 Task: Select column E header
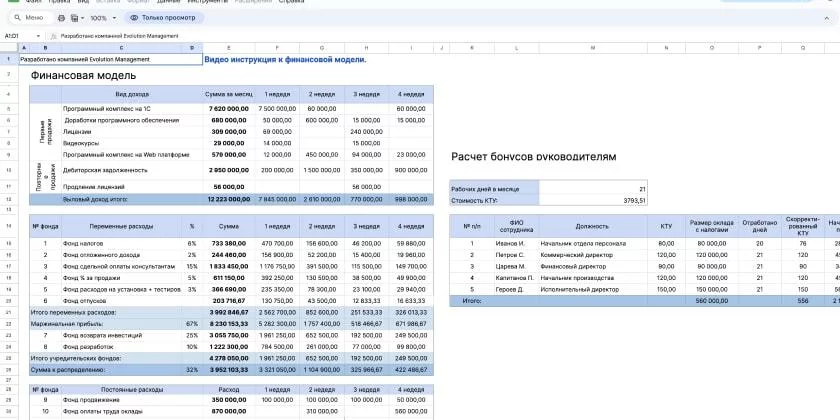[229, 48]
